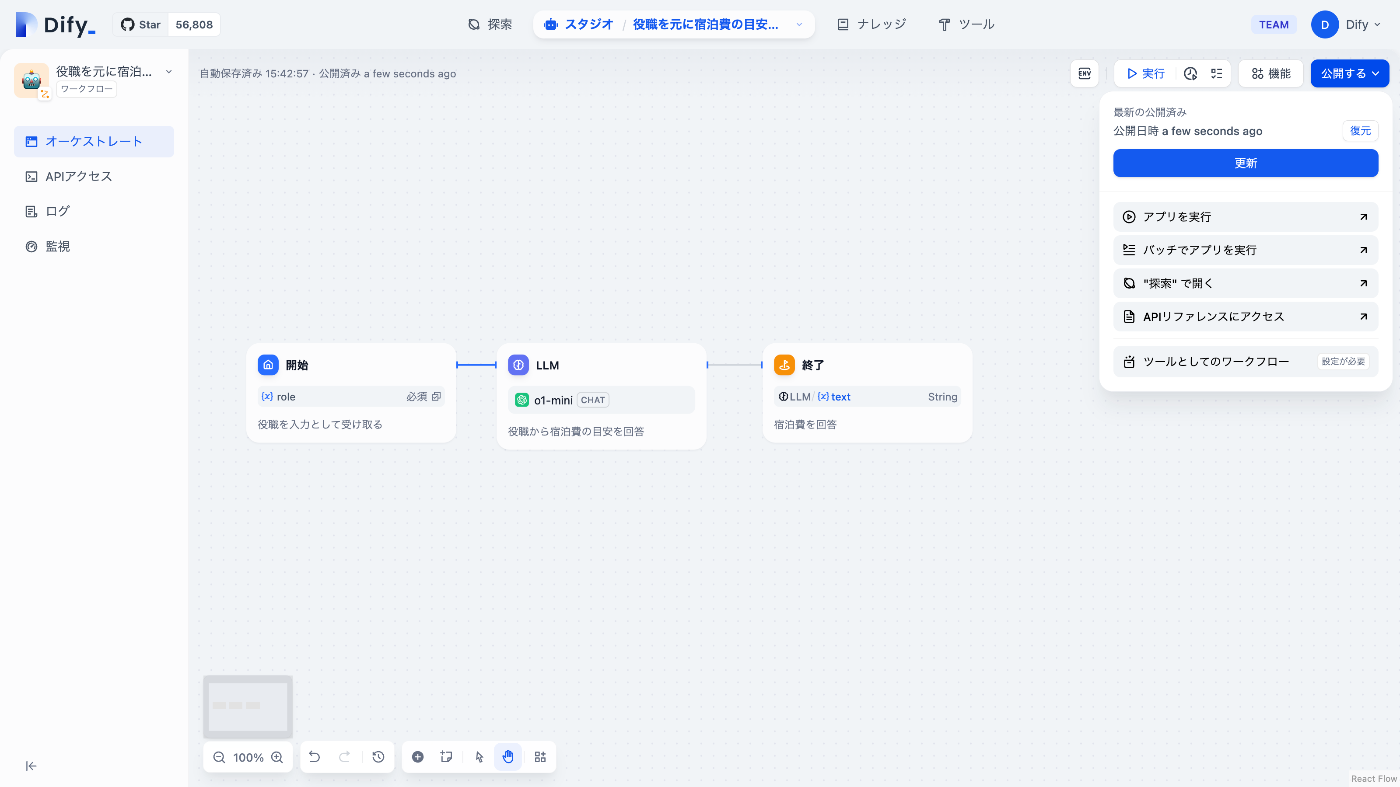Click the user avatar D
The height and width of the screenshot is (787, 1400).
click(1325, 25)
